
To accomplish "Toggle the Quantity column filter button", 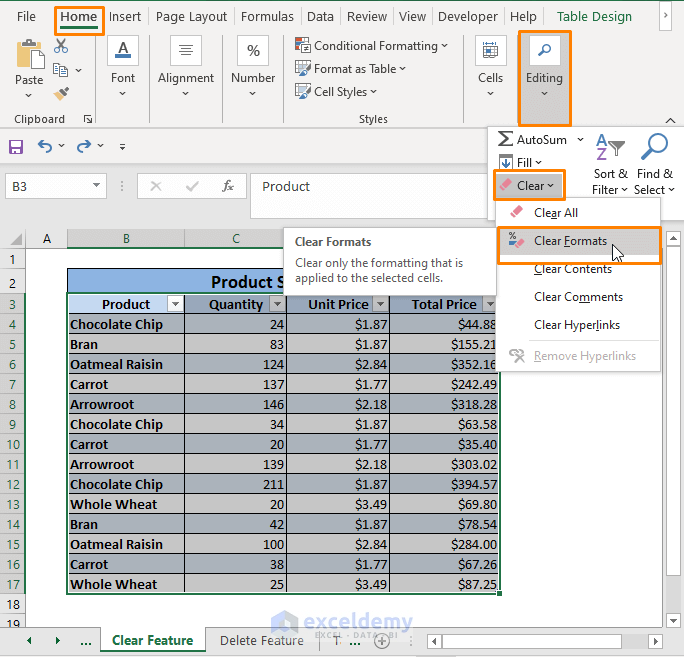I will coord(277,304).
